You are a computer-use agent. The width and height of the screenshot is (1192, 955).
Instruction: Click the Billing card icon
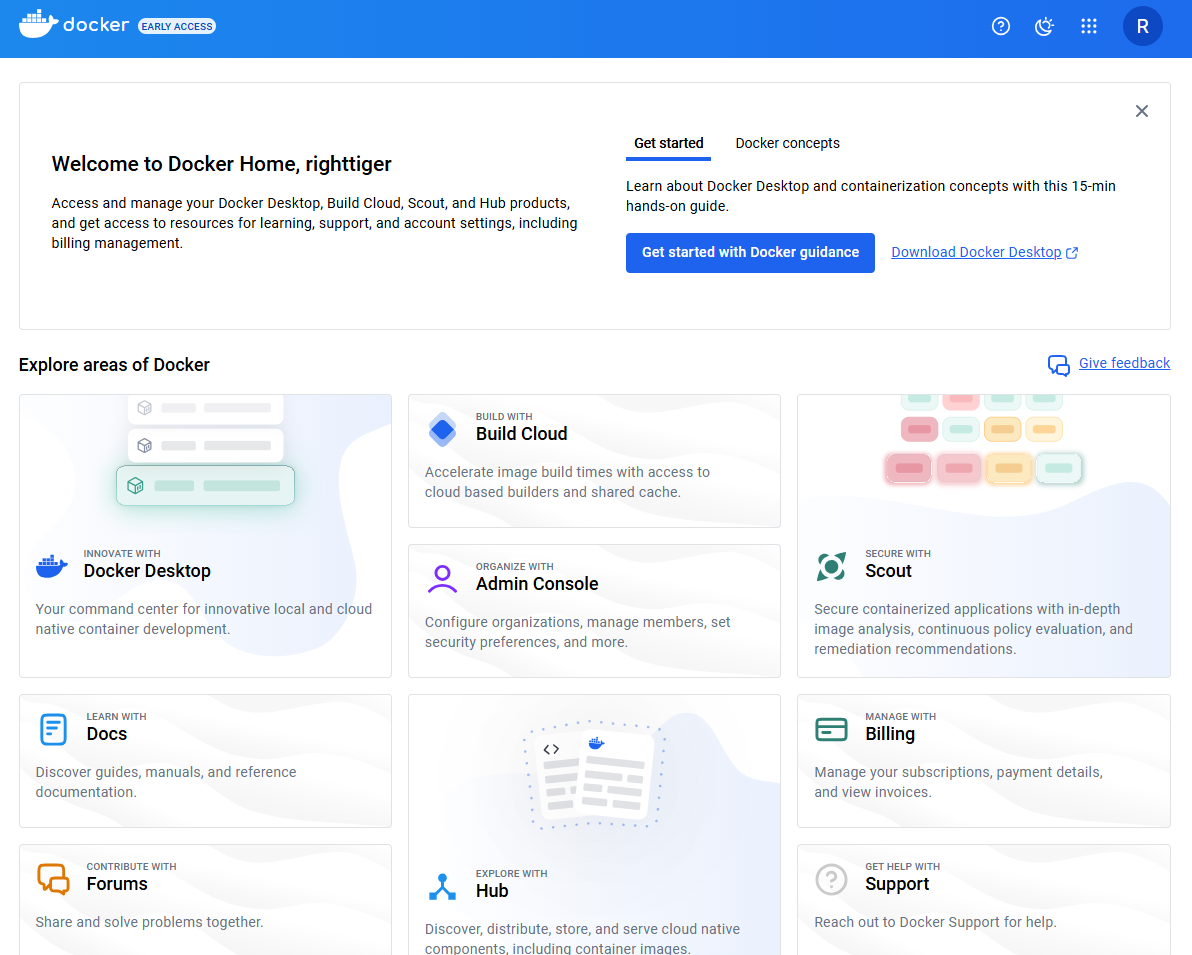tap(831, 729)
